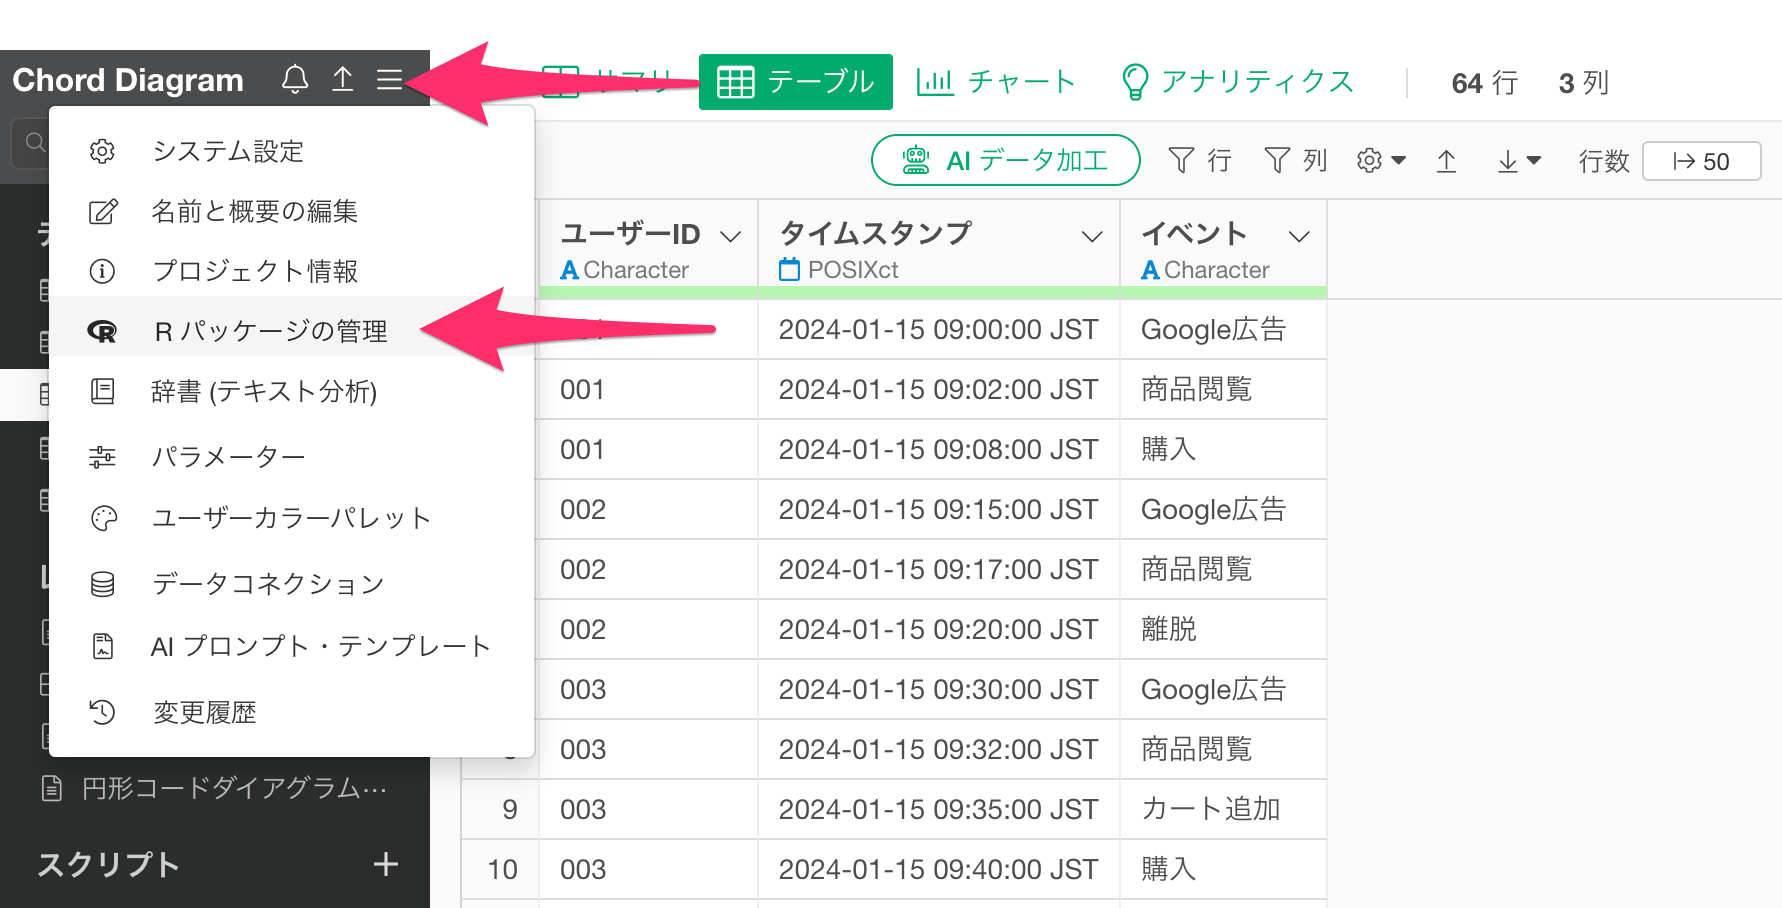
Task: Click the AI データ加工 button
Action: (1005, 161)
